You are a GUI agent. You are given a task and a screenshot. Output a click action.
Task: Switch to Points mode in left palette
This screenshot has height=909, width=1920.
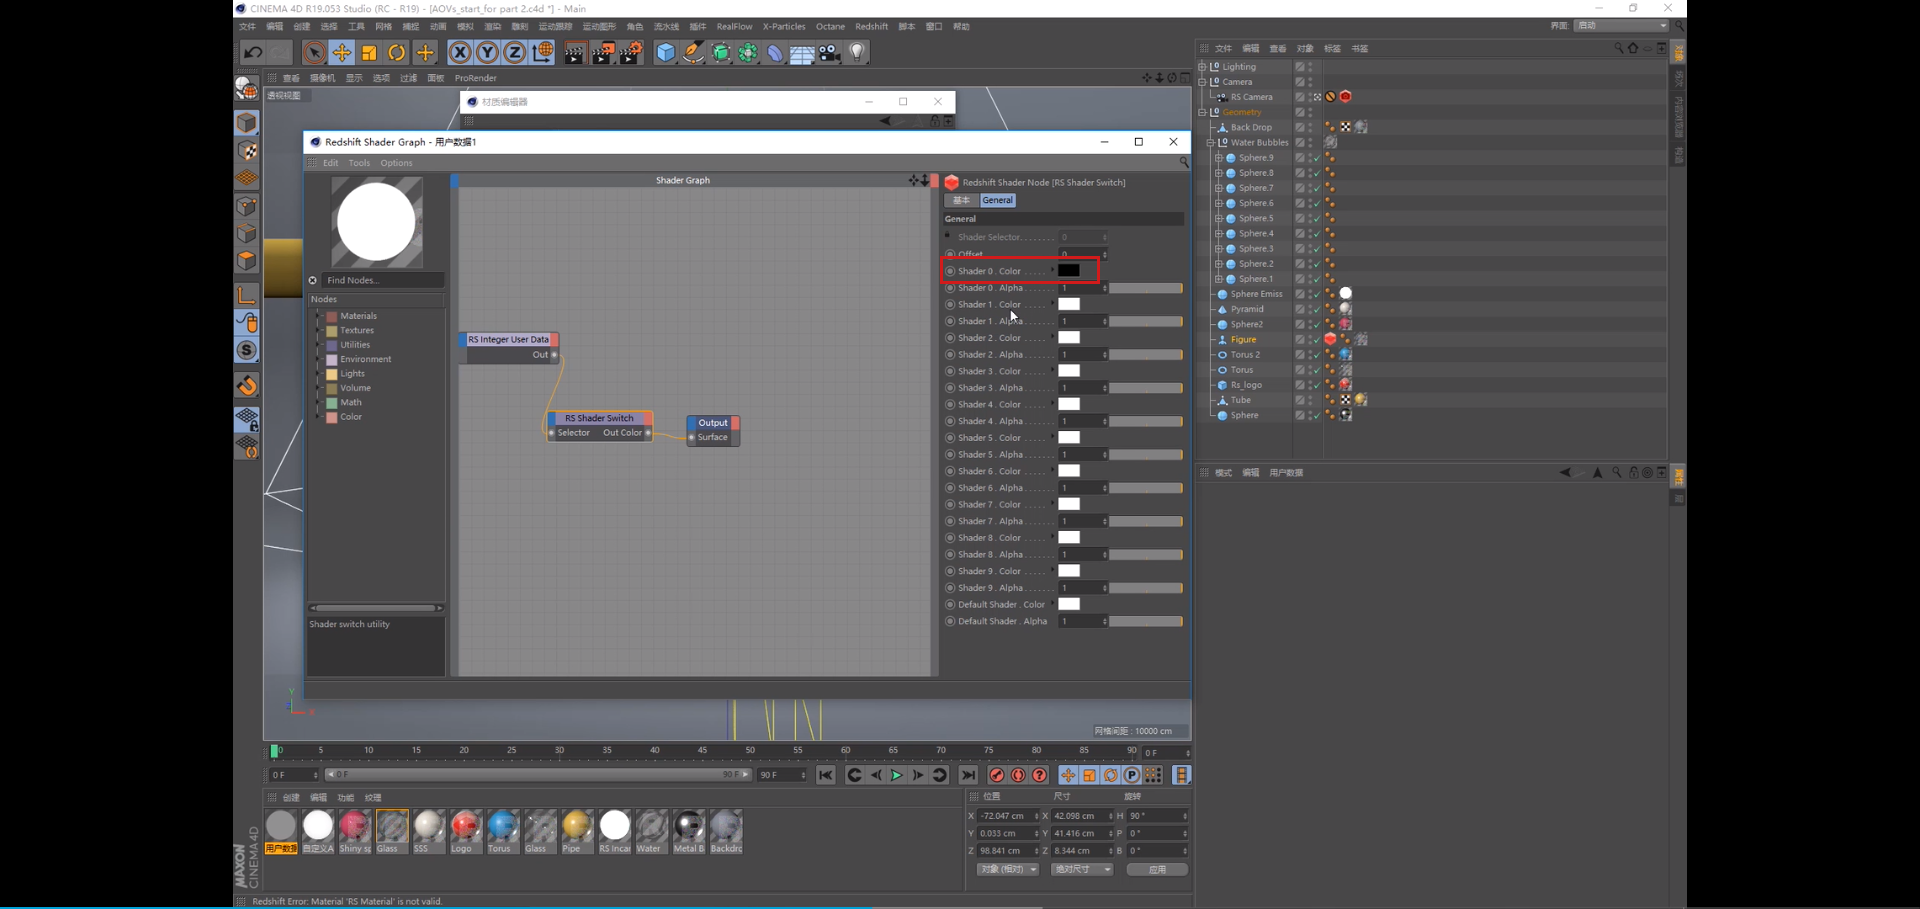click(247, 207)
